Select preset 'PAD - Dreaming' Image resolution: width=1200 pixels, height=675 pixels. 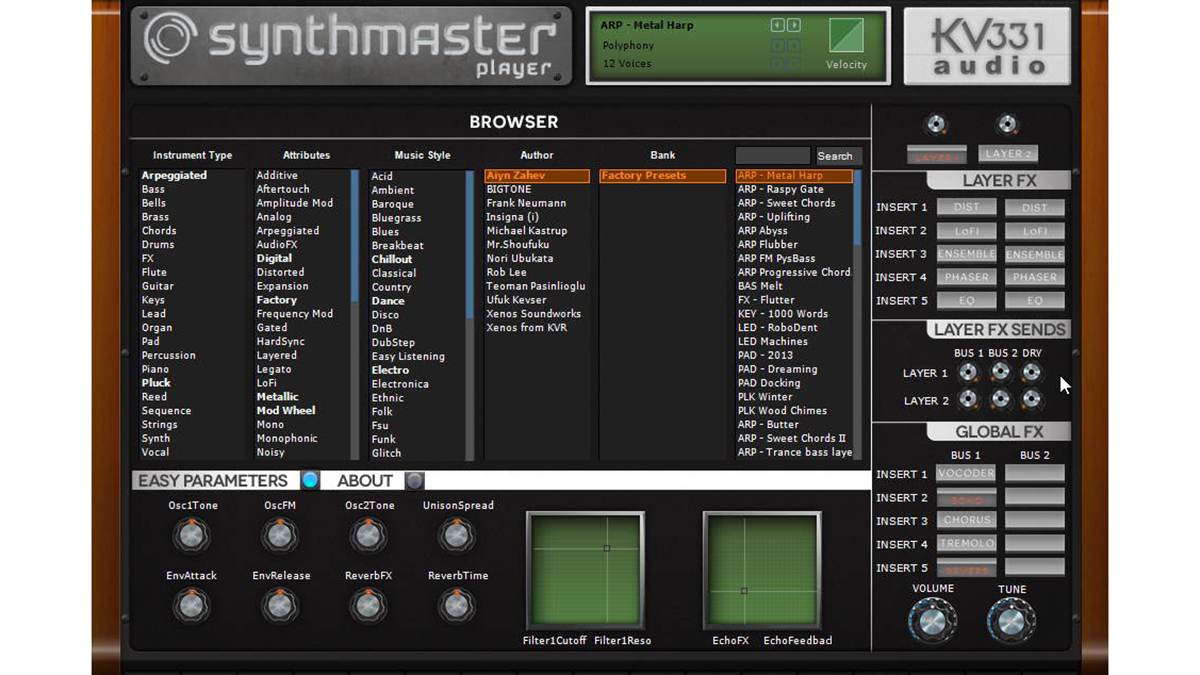point(778,369)
